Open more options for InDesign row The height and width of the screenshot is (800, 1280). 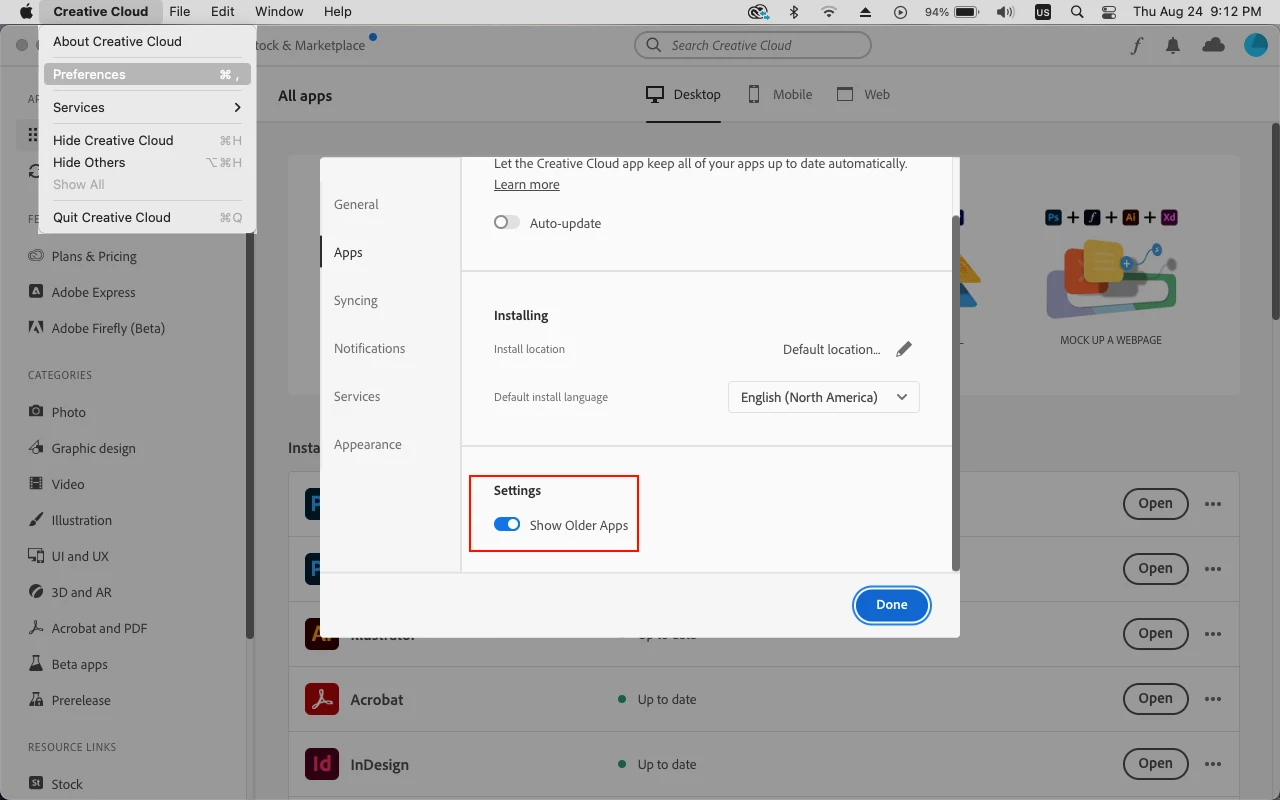tap(1213, 764)
